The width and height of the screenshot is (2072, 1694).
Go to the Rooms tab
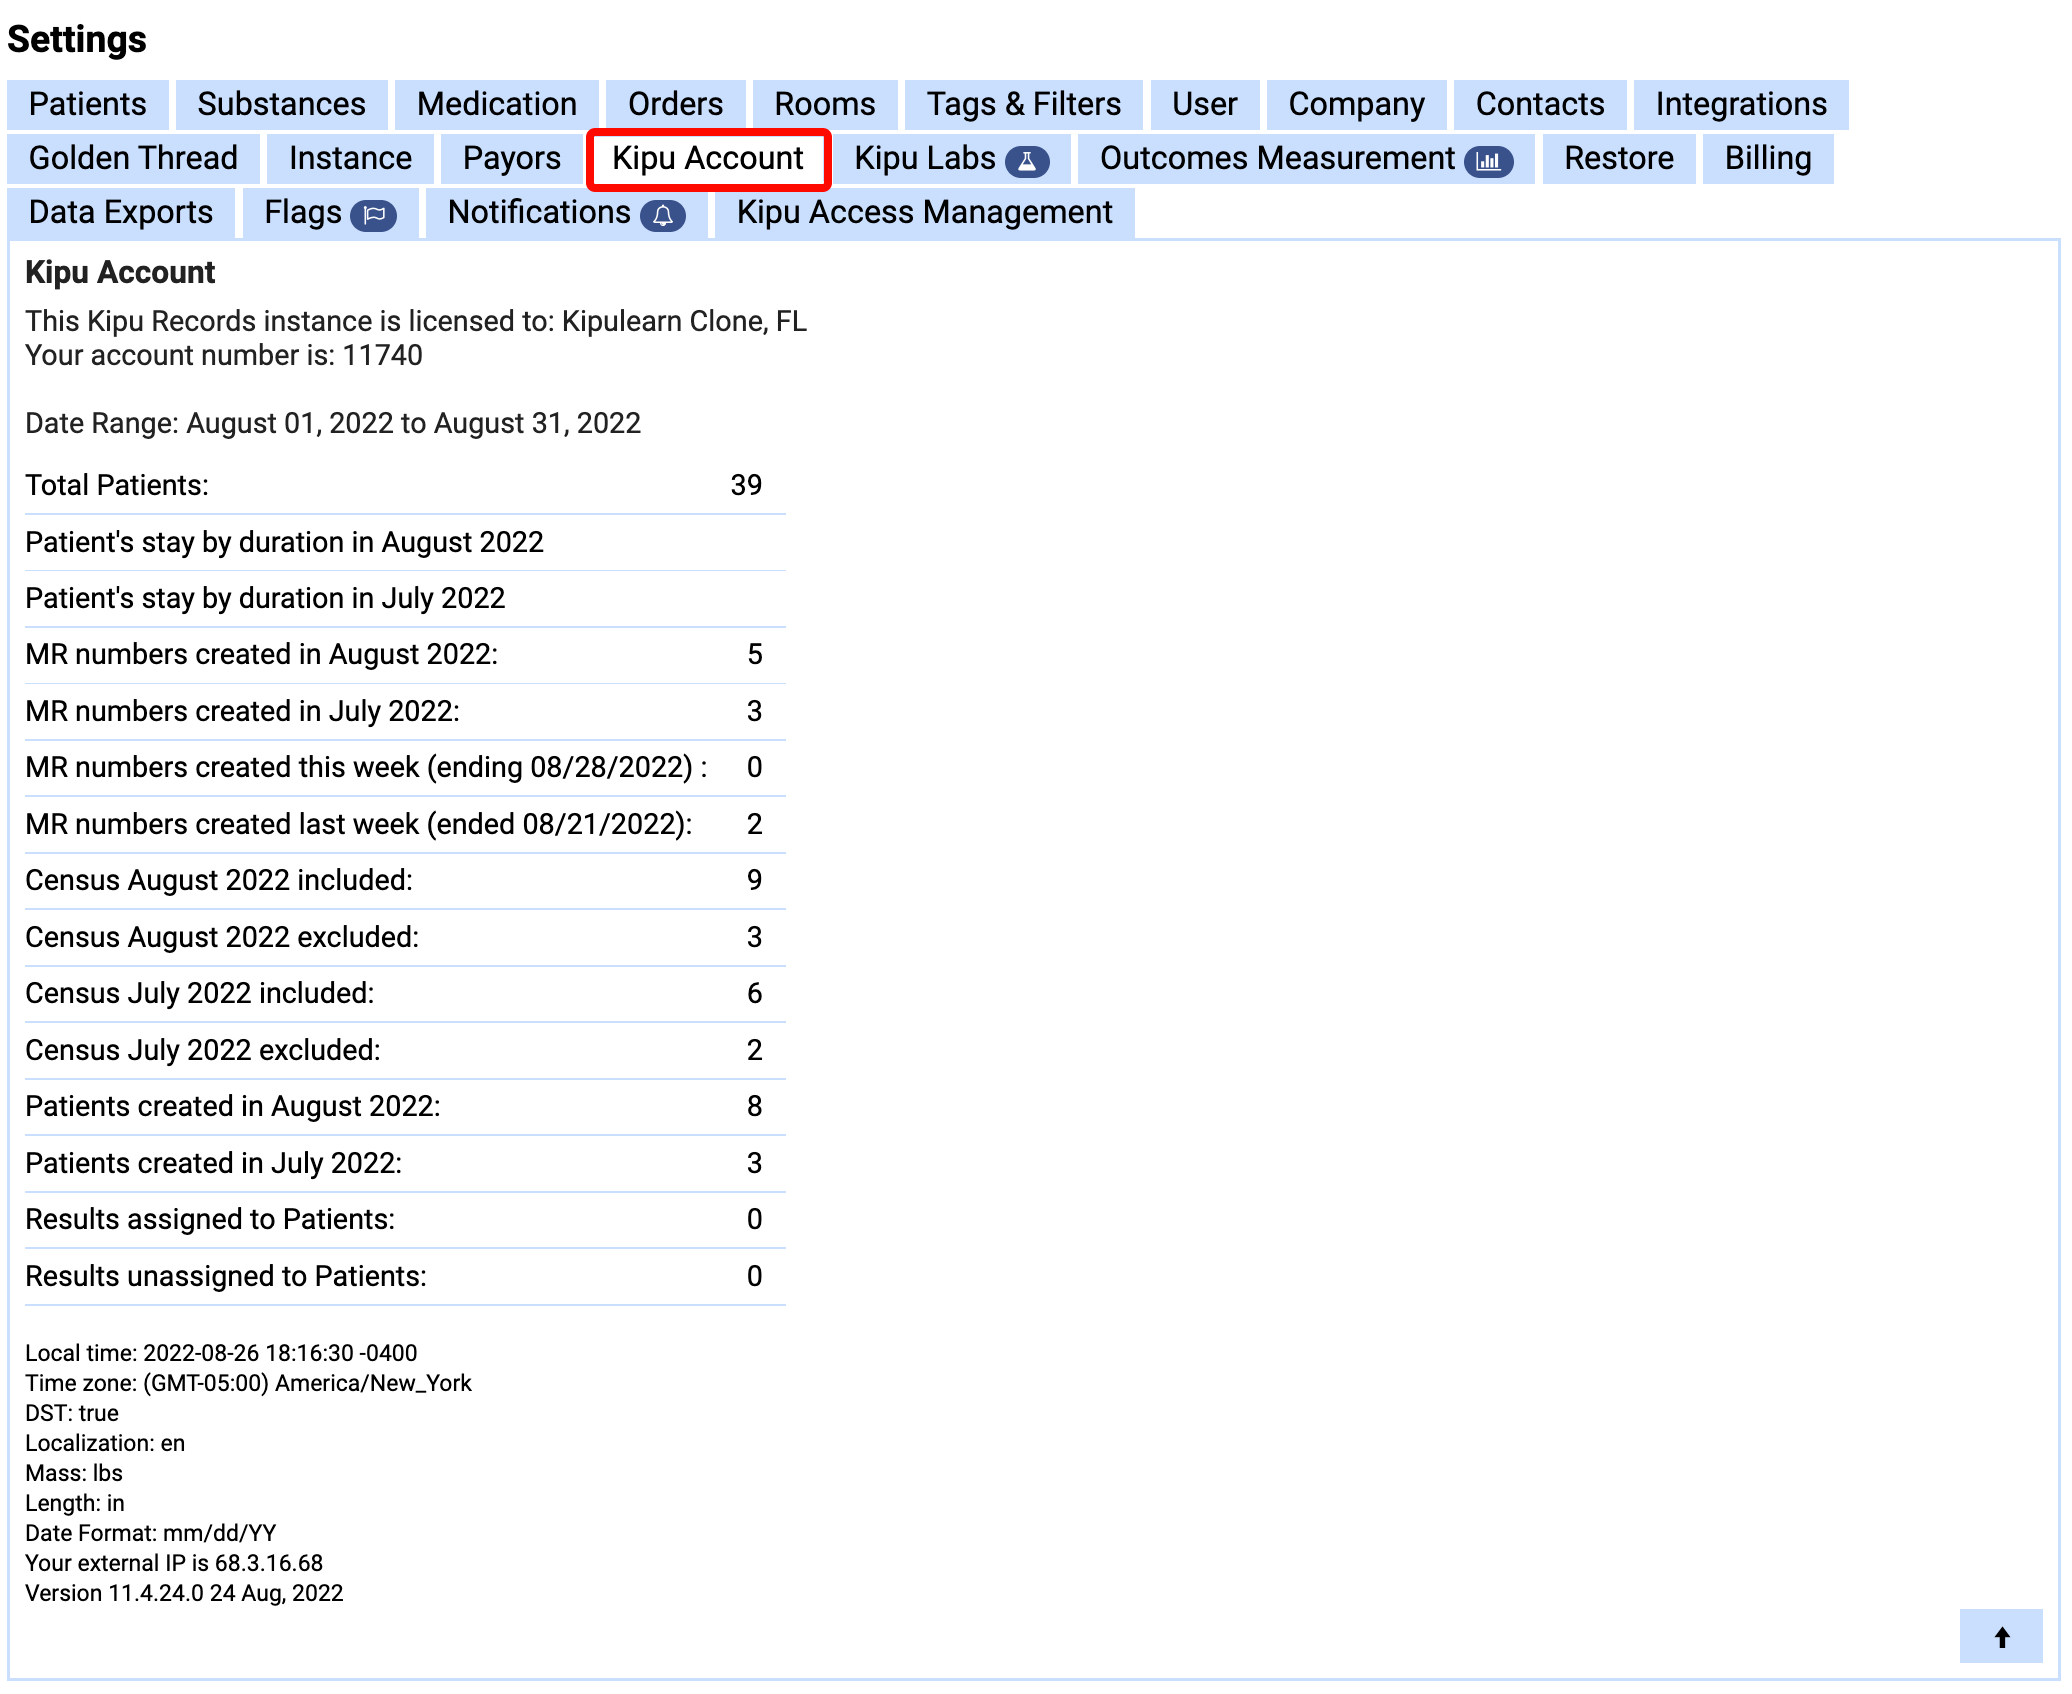click(825, 104)
